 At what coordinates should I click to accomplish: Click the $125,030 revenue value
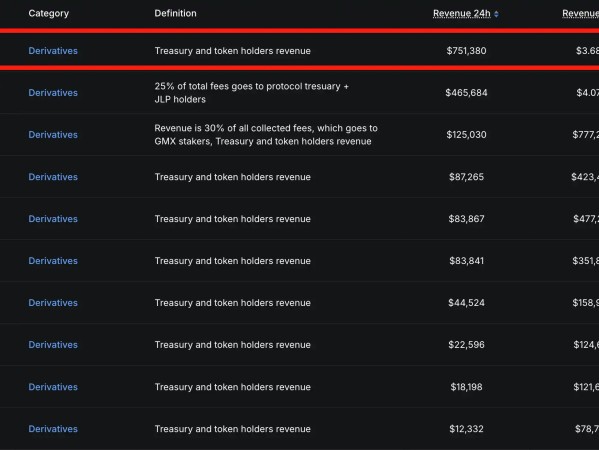coord(466,135)
